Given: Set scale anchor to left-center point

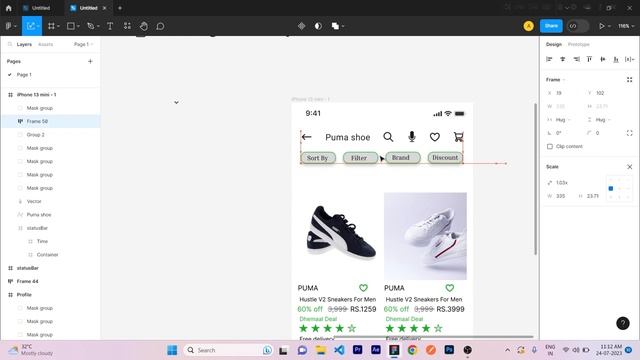Looking at the screenshot, I should [x=611, y=188].
